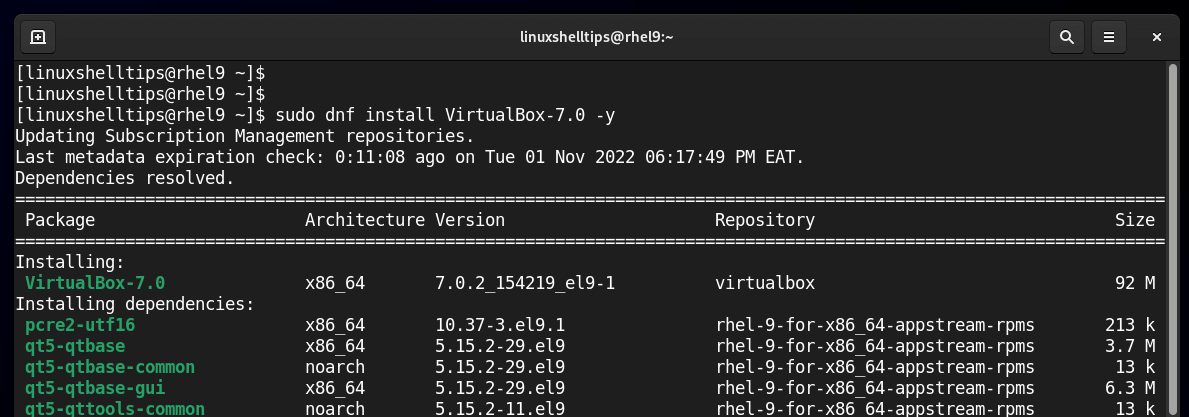Image resolution: width=1189 pixels, height=417 pixels.
Task: Click the Architecture column header
Action: [365, 220]
